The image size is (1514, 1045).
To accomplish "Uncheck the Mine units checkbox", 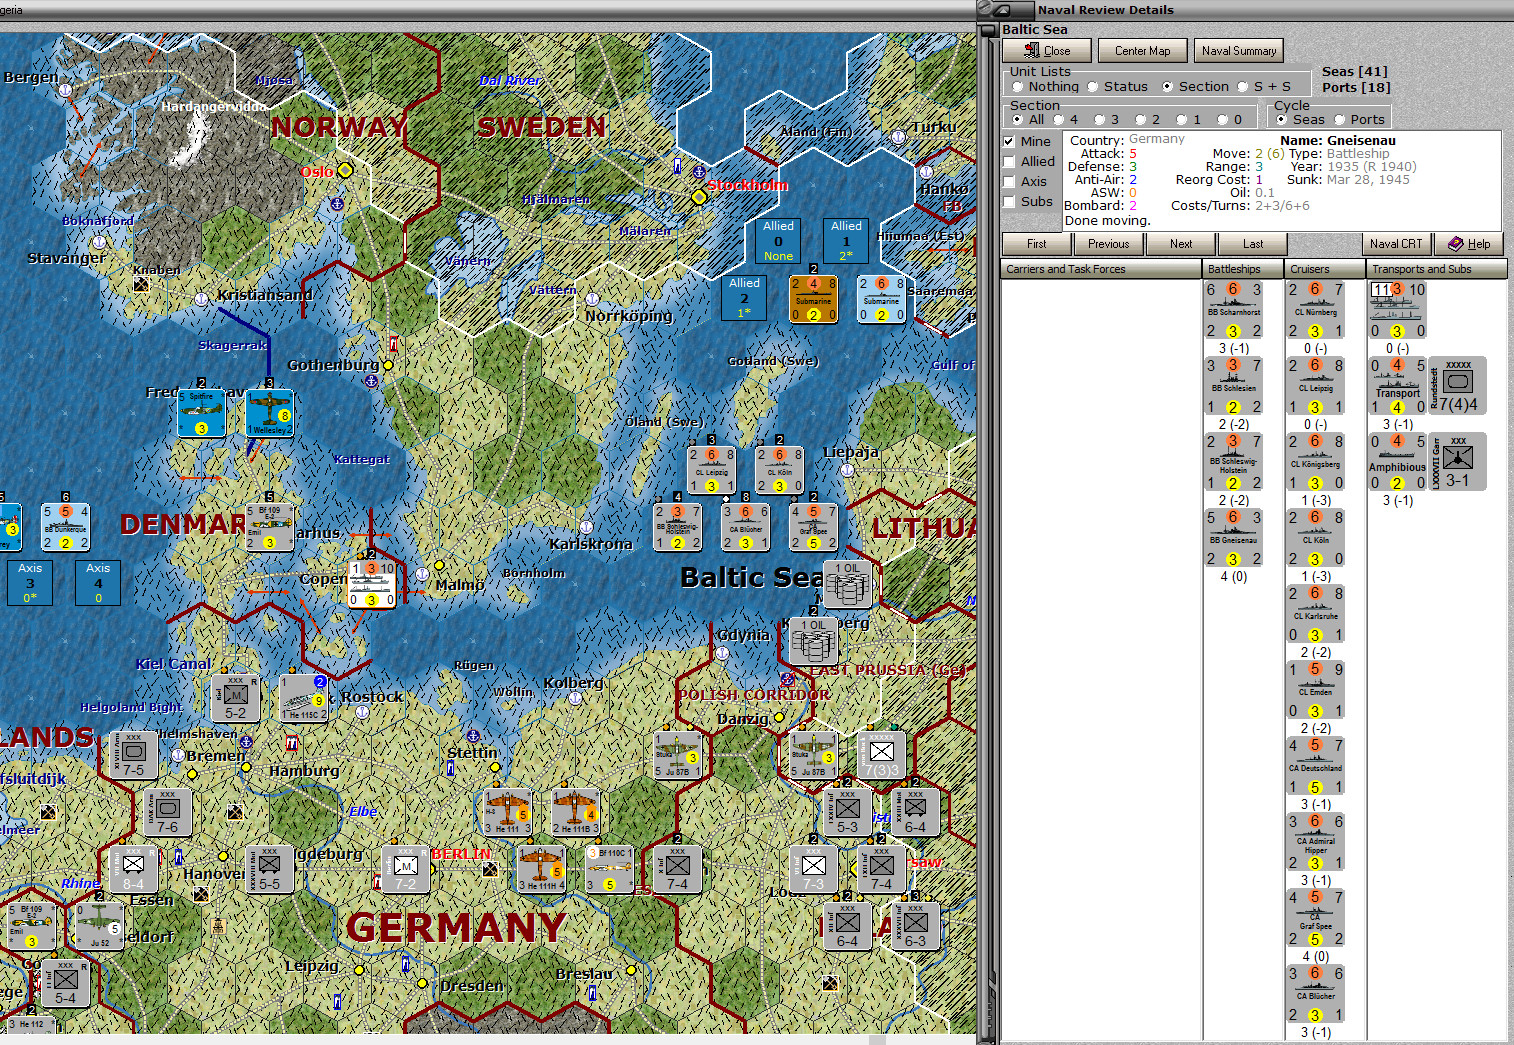I will (x=1008, y=141).
